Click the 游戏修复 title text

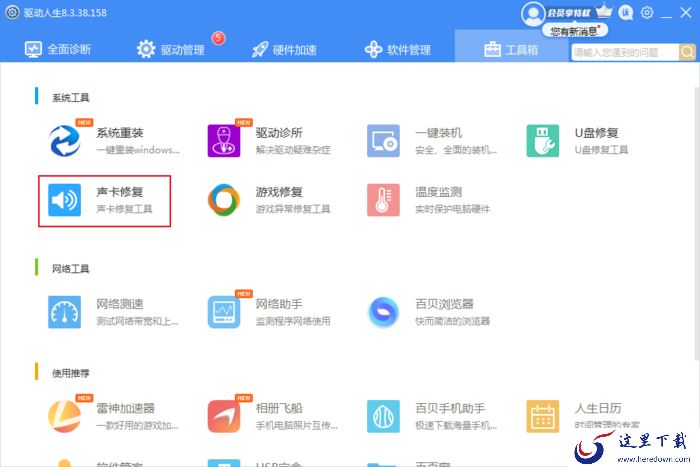pyautogui.click(x=279, y=192)
